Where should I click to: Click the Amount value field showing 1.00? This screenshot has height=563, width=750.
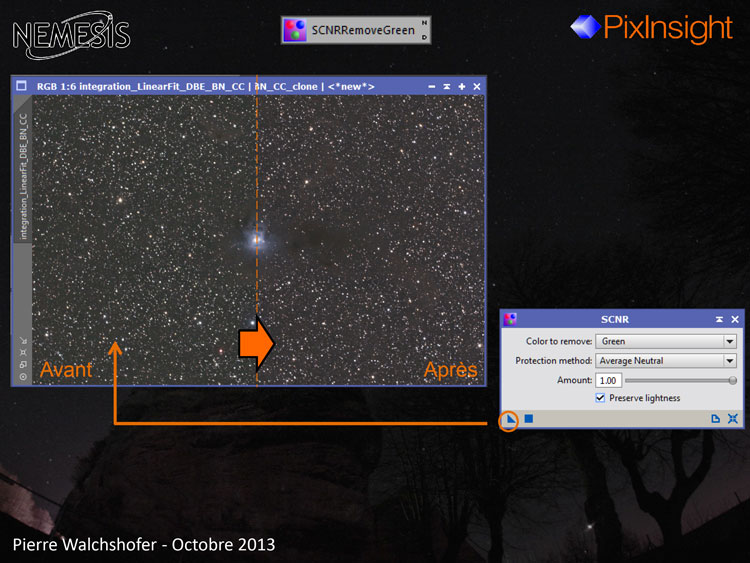pos(608,380)
